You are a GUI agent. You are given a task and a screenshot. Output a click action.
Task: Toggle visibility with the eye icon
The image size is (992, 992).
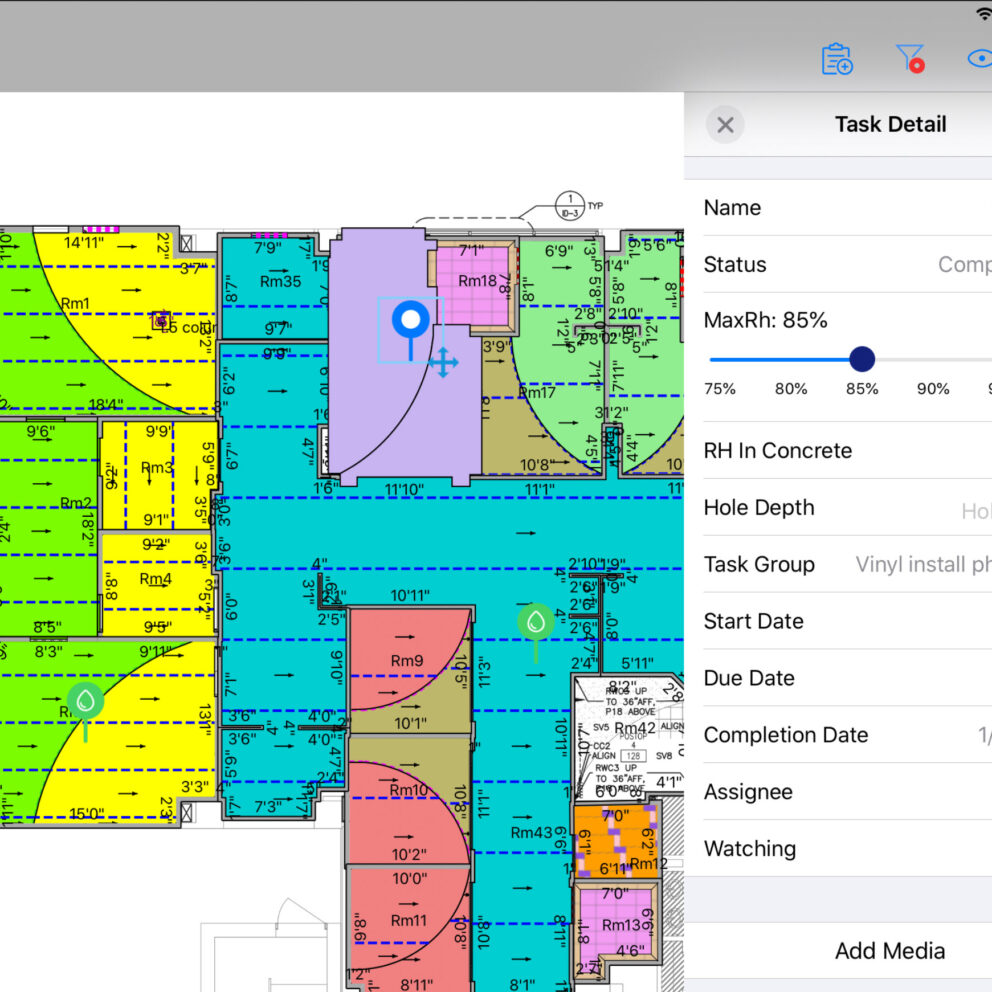979,58
